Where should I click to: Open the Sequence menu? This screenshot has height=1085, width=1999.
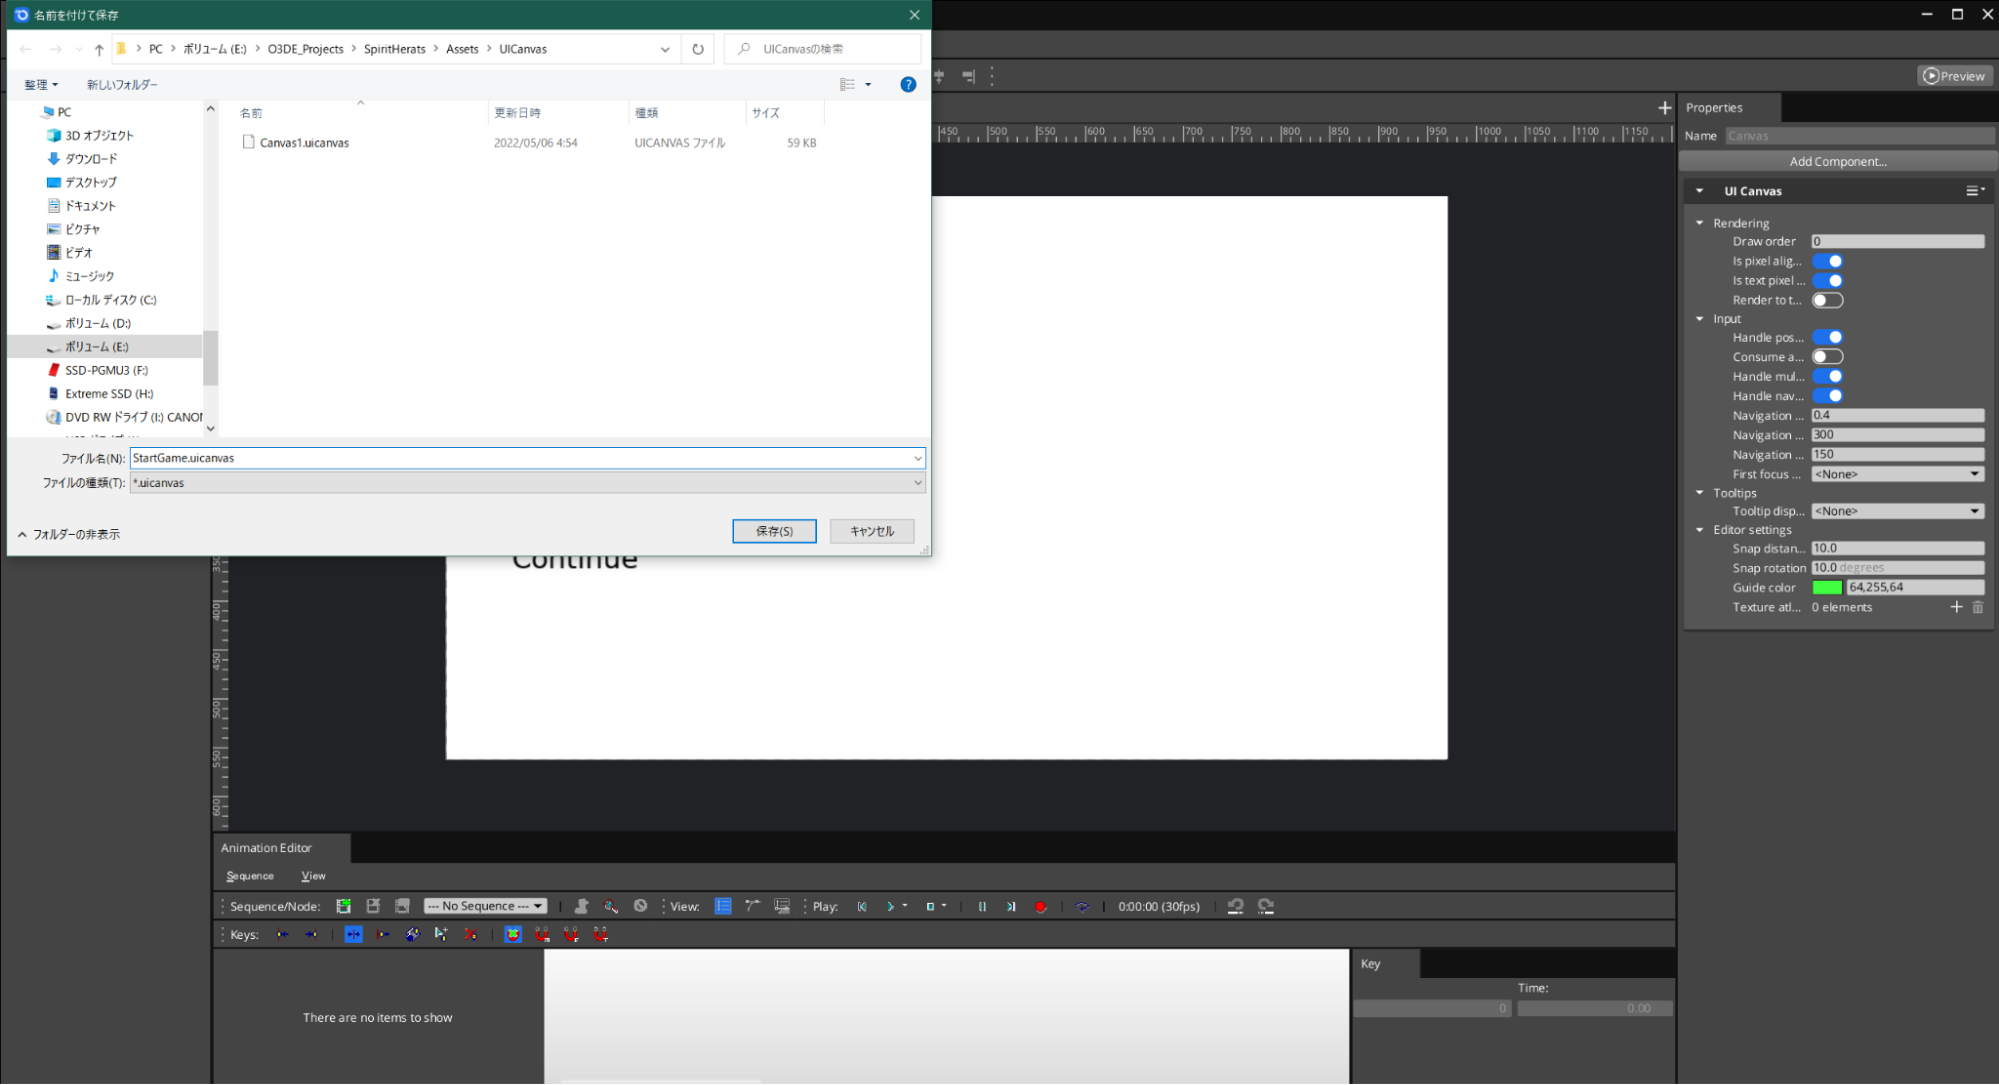(x=250, y=876)
